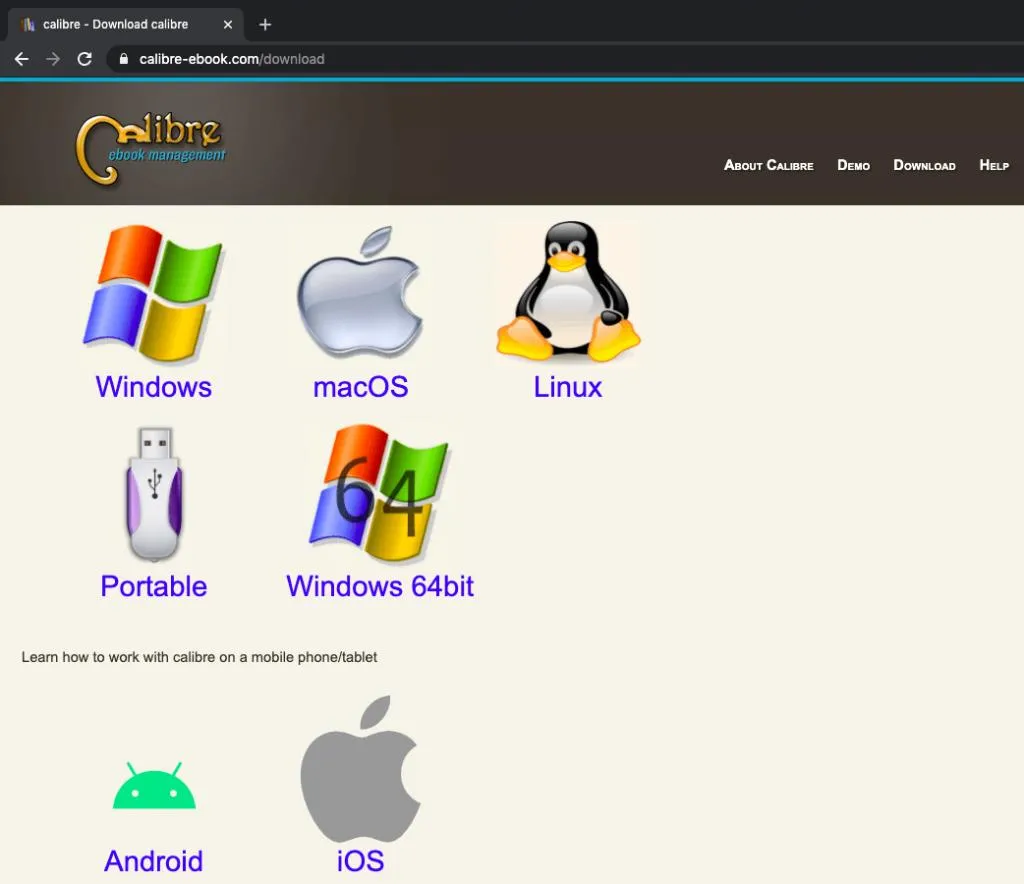Click the Windows 64bit text link
This screenshot has height=884, width=1024.
click(380, 586)
